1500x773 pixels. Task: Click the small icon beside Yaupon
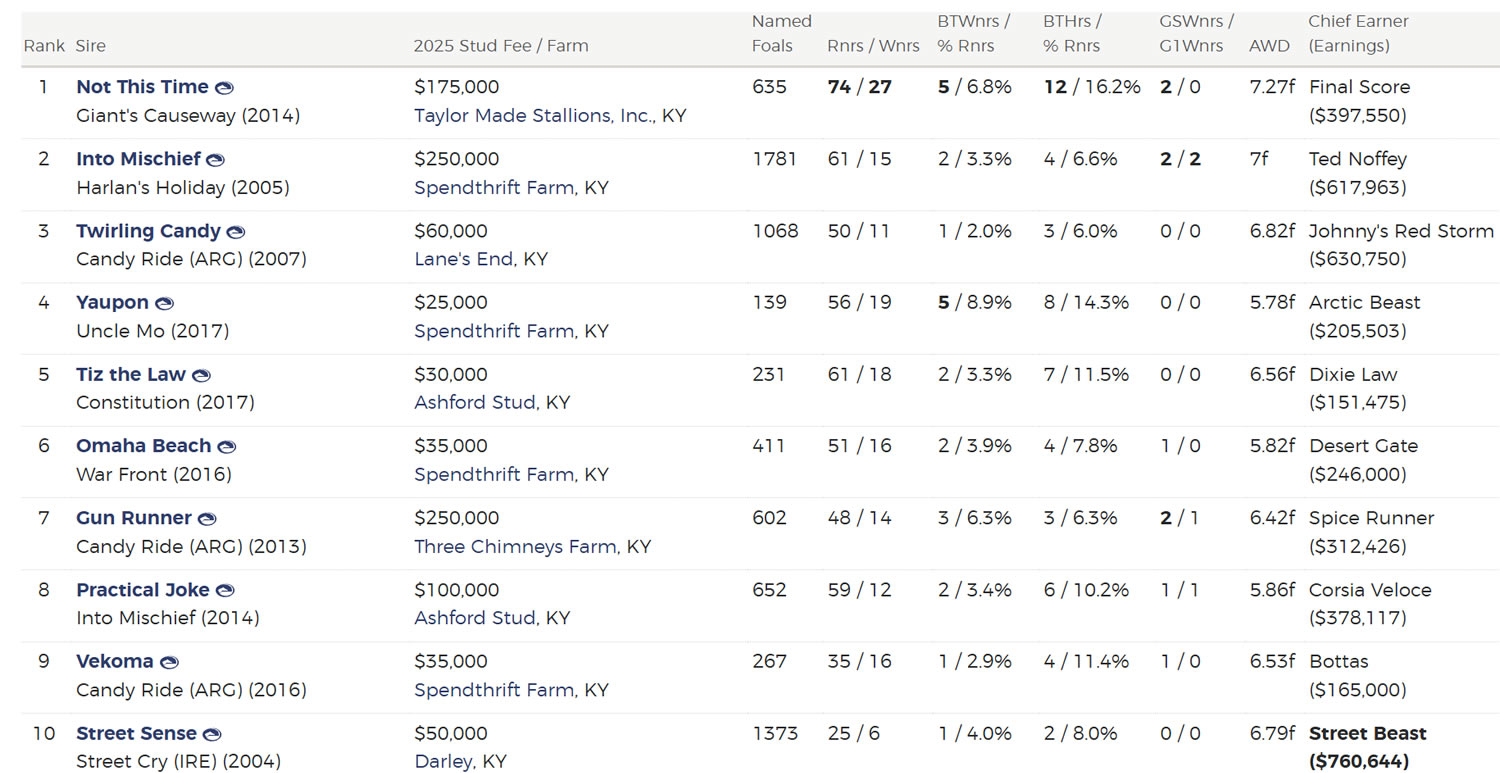[x=165, y=304]
